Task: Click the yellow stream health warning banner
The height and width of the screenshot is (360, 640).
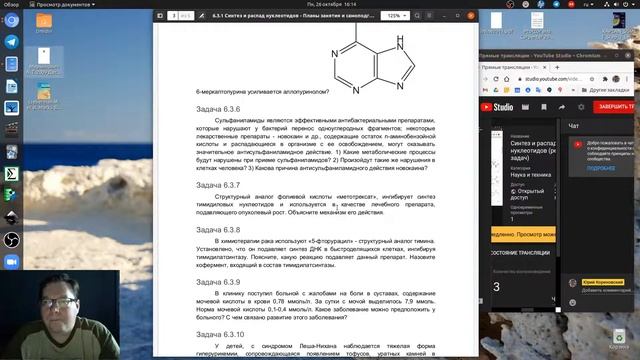Action: [x=523, y=234]
